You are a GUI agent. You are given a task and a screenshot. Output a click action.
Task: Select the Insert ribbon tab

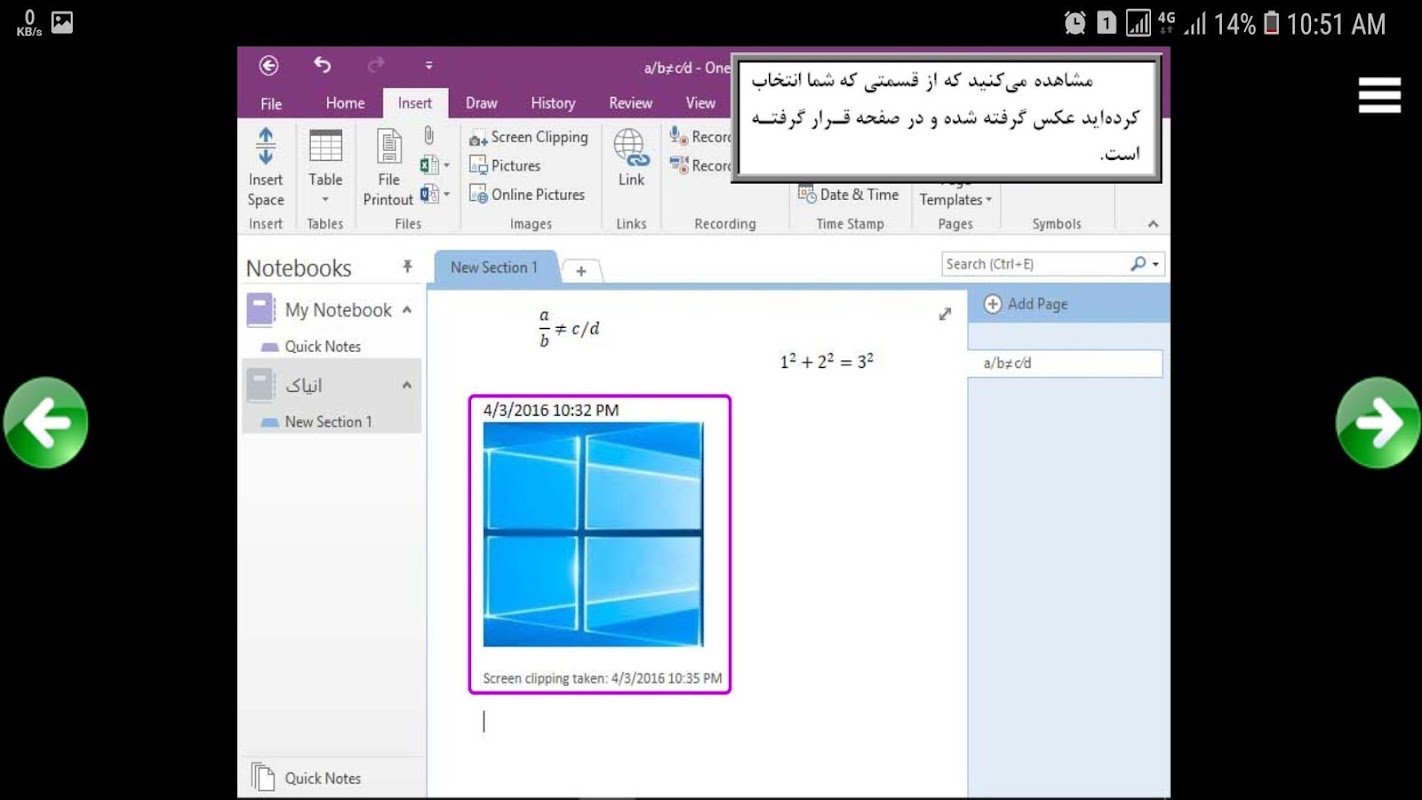coord(415,103)
